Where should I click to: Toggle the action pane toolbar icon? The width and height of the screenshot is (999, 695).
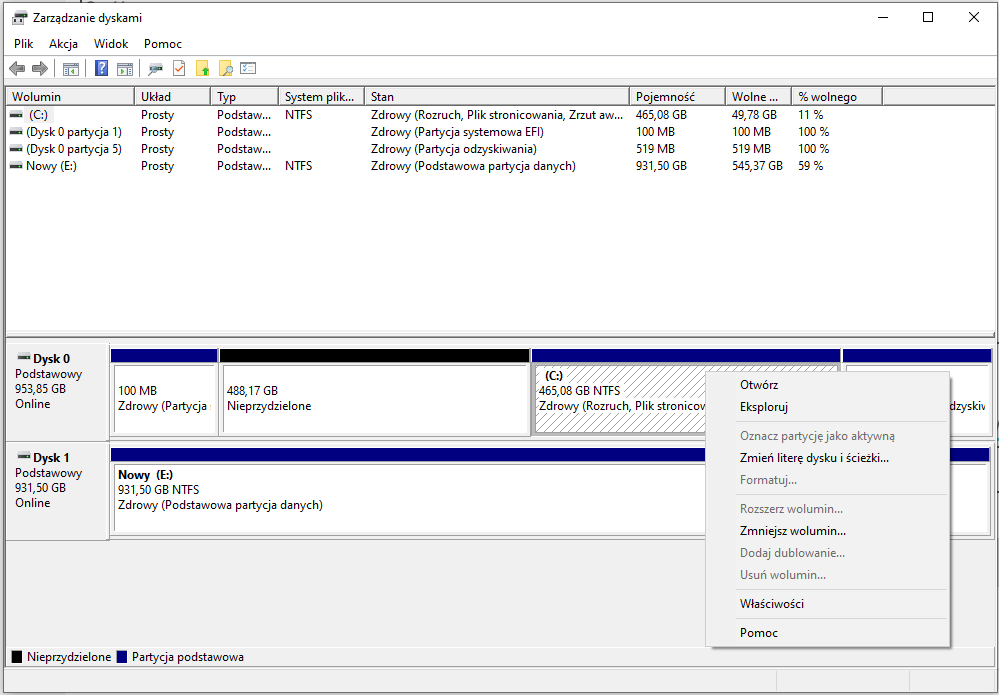click(x=125, y=69)
